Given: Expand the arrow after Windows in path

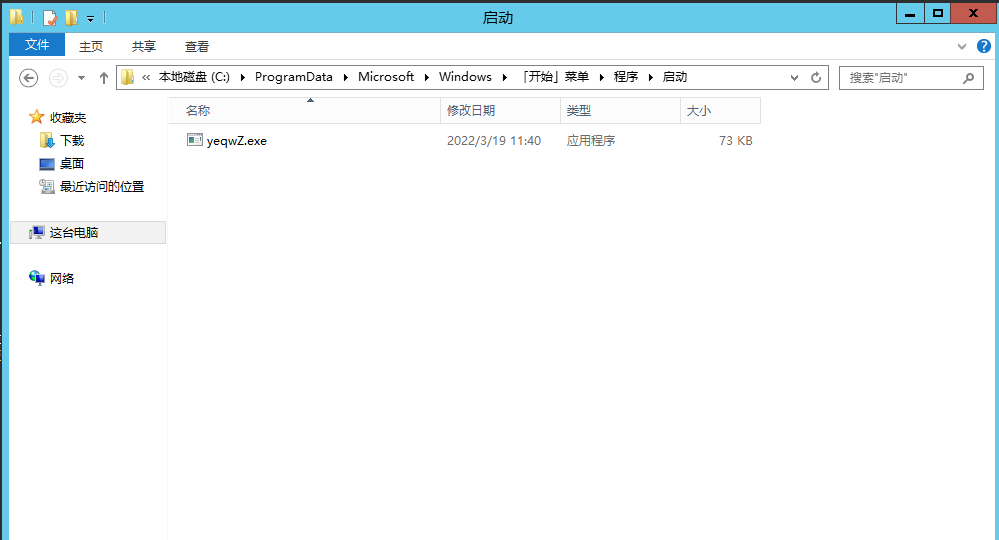Looking at the screenshot, I should tap(505, 78).
